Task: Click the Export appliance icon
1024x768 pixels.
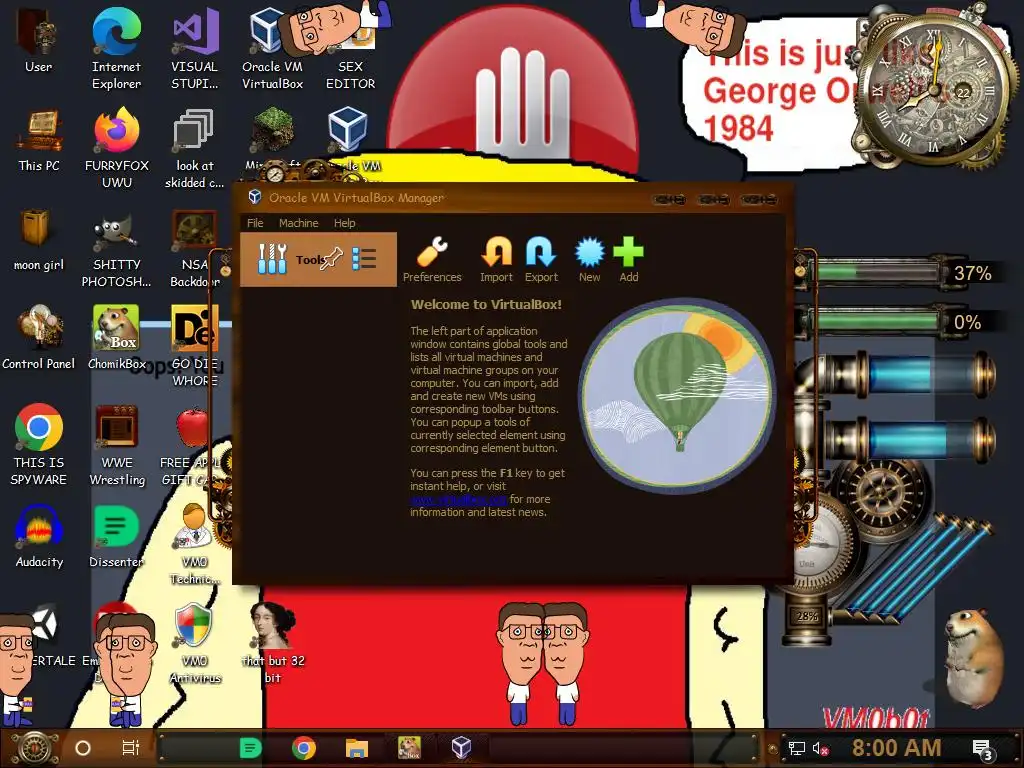Action: click(x=541, y=259)
